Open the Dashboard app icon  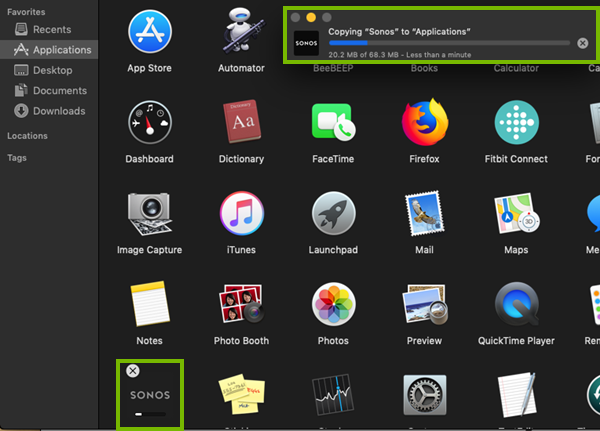pyautogui.click(x=150, y=122)
